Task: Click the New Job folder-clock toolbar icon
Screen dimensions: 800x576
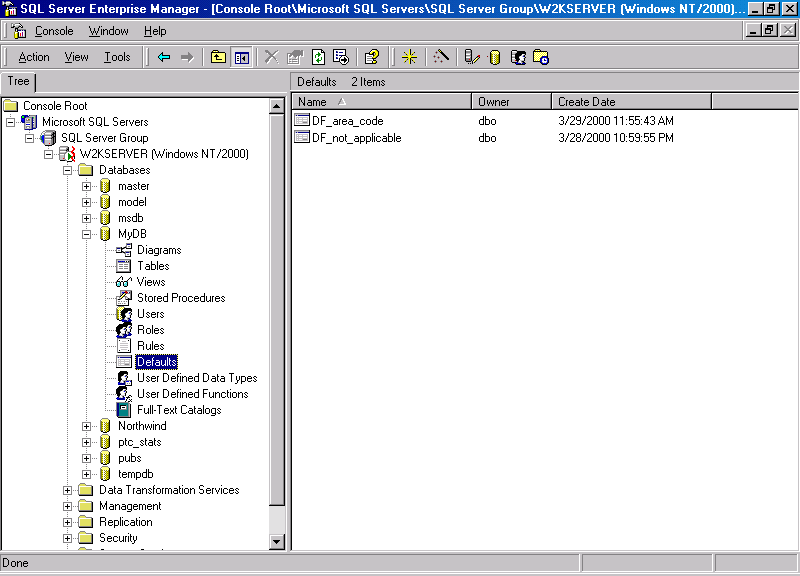Action: pyautogui.click(x=541, y=57)
